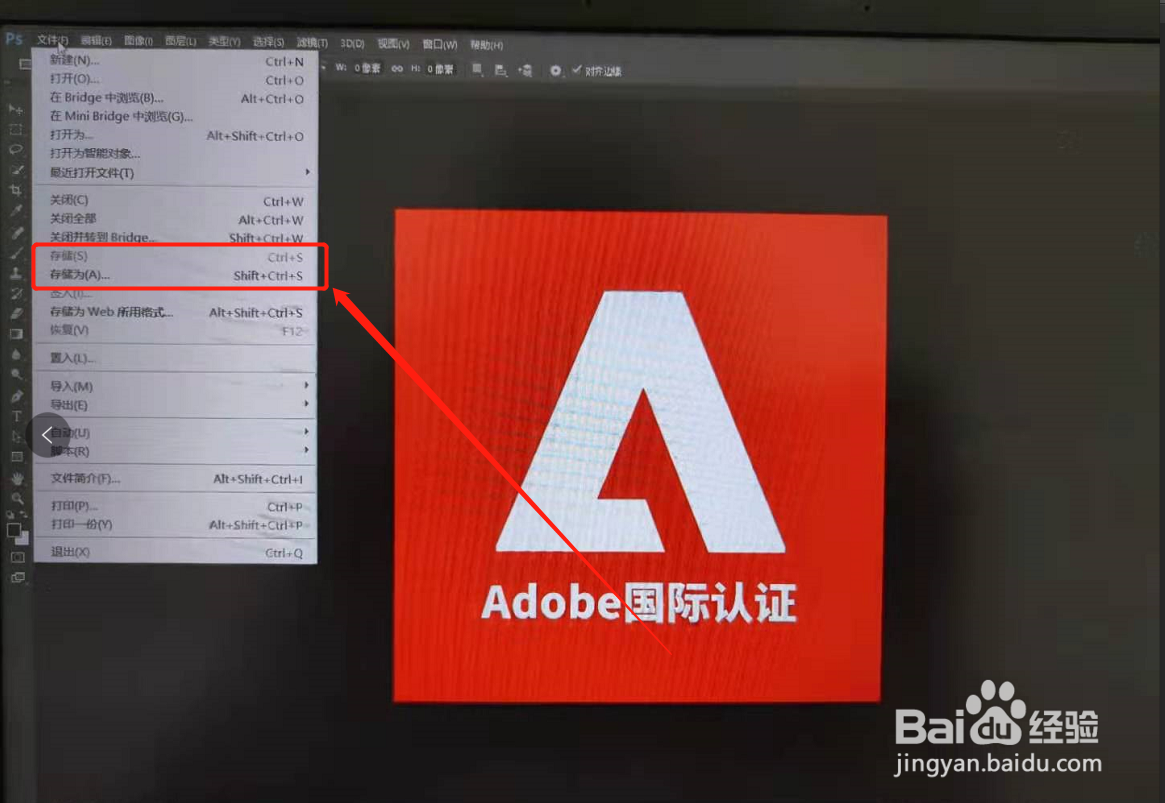This screenshot has height=803, width=1165.
Task: Click the 文件(F) menu title
Action: [x=53, y=40]
